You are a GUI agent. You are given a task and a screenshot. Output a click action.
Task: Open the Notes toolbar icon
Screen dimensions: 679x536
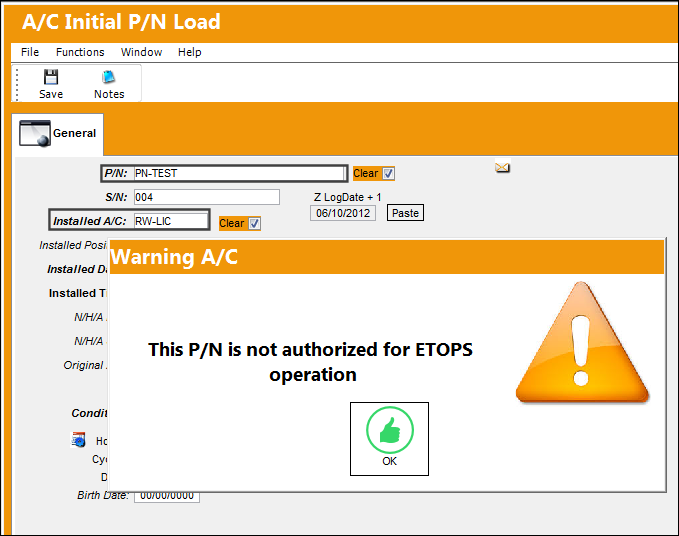(x=108, y=77)
